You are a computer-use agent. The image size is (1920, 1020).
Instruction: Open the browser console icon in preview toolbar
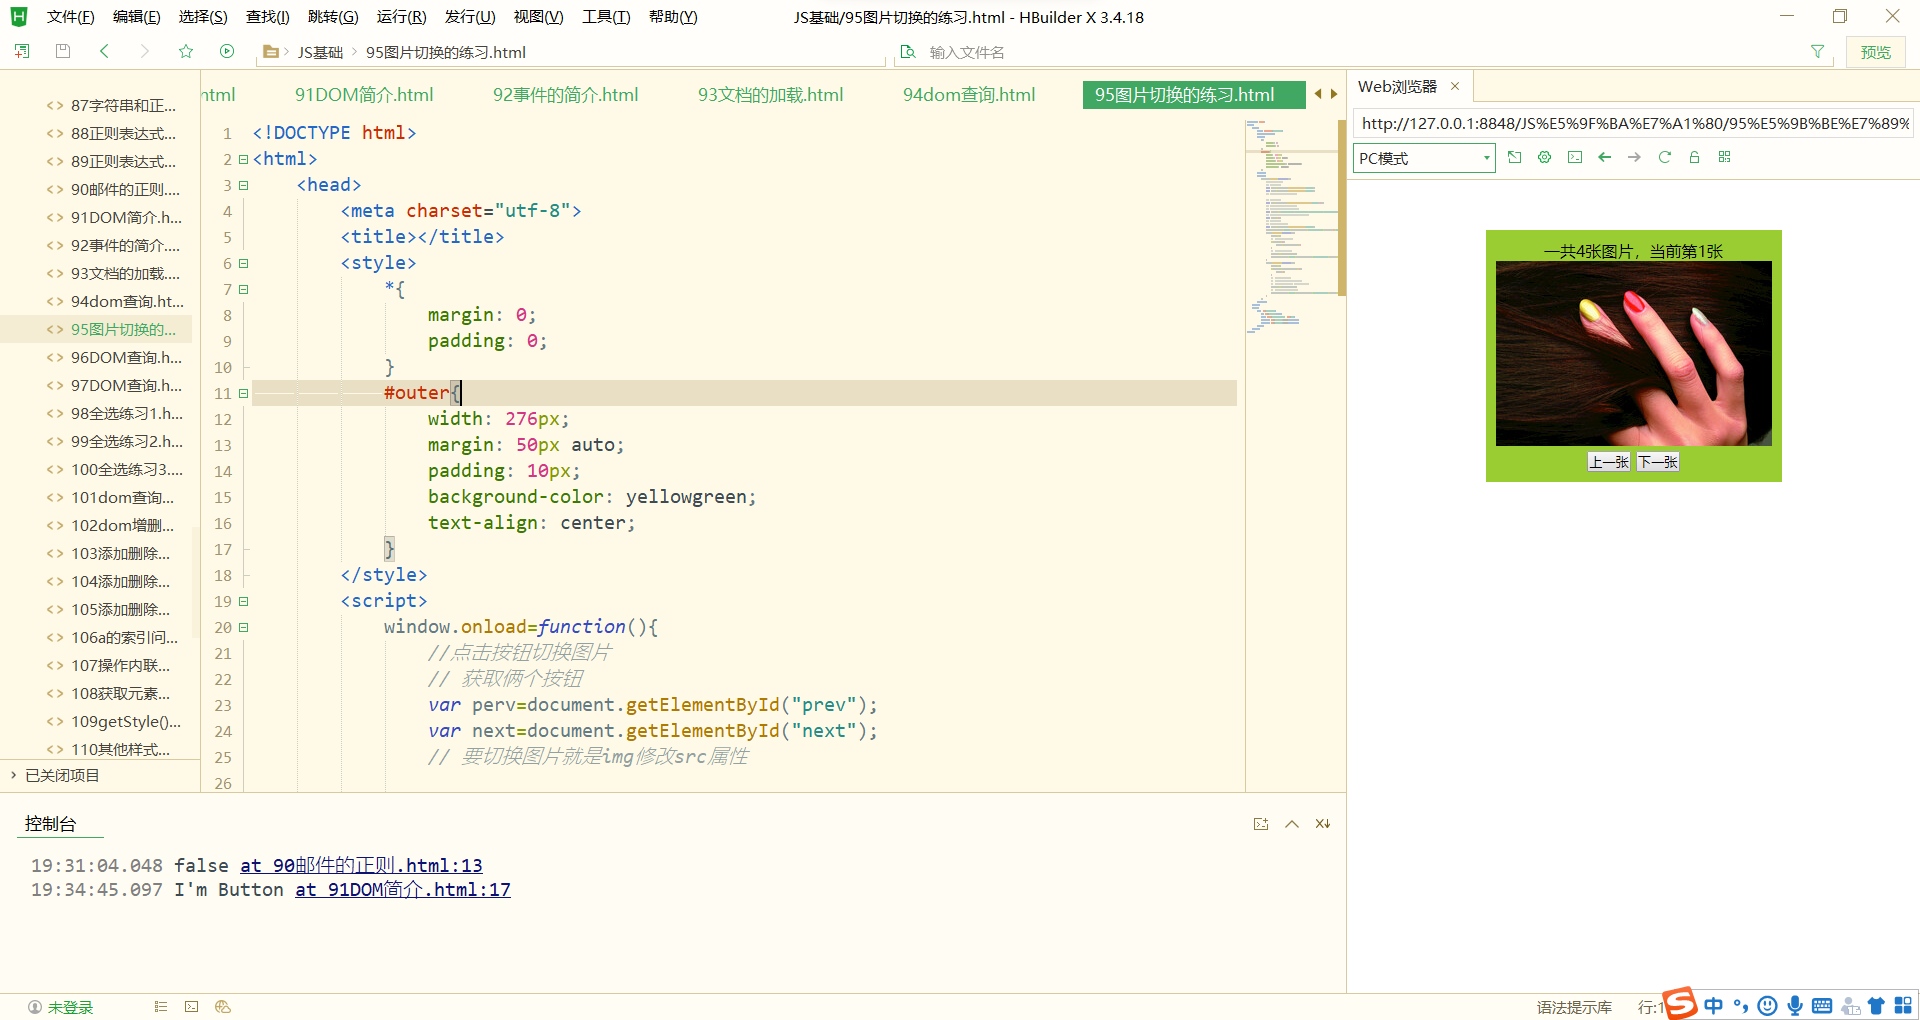click(1574, 157)
